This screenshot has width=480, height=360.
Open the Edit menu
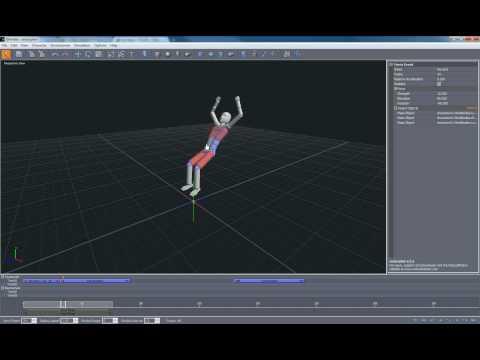pyautogui.click(x=14, y=45)
